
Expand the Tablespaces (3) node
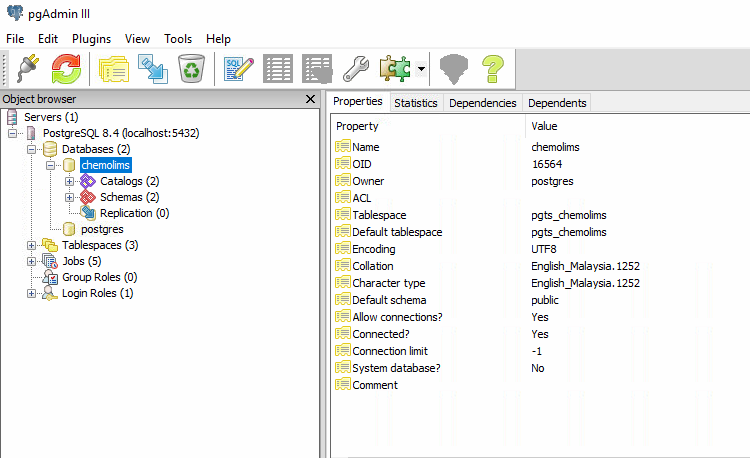[32, 245]
